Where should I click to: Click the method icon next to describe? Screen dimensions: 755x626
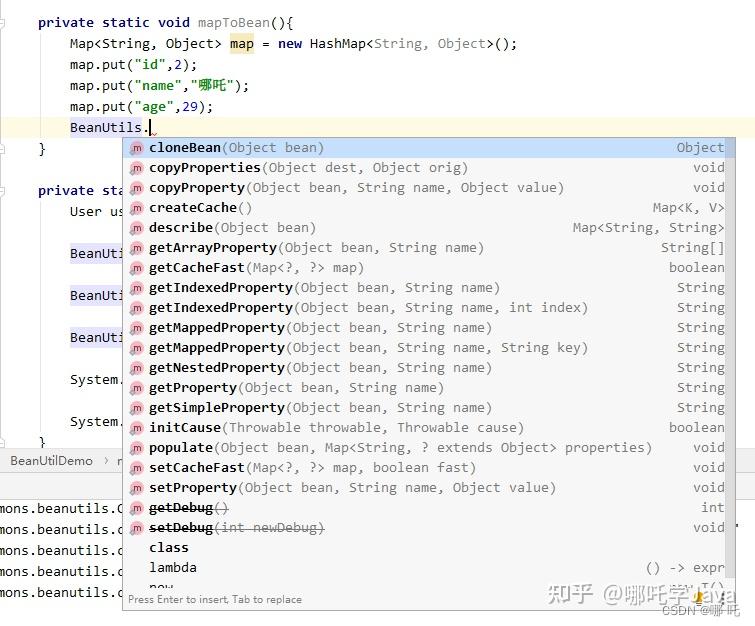point(137,228)
